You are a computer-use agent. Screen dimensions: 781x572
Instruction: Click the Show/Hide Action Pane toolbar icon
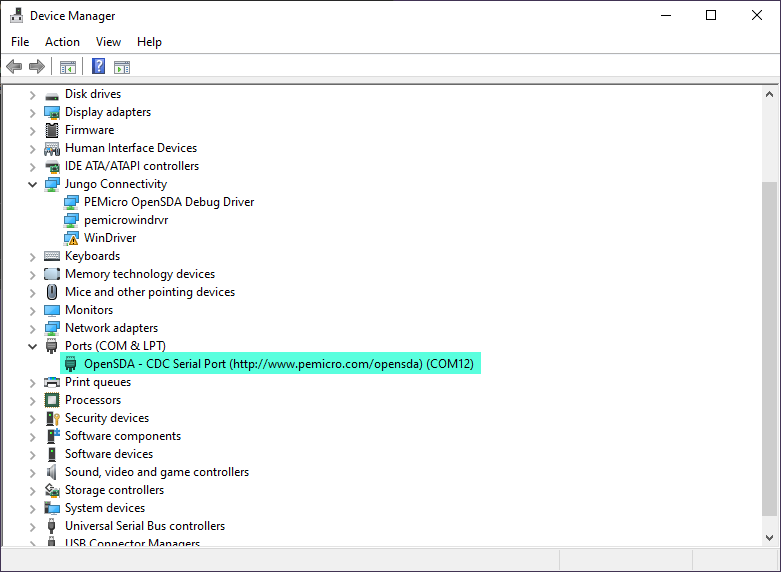[x=122, y=67]
